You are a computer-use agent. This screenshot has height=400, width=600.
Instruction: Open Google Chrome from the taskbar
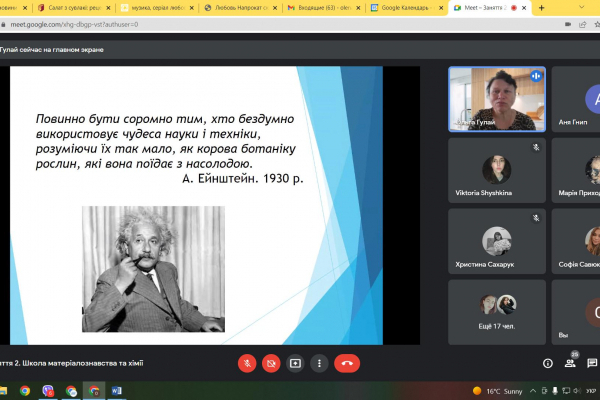click(x=25, y=391)
